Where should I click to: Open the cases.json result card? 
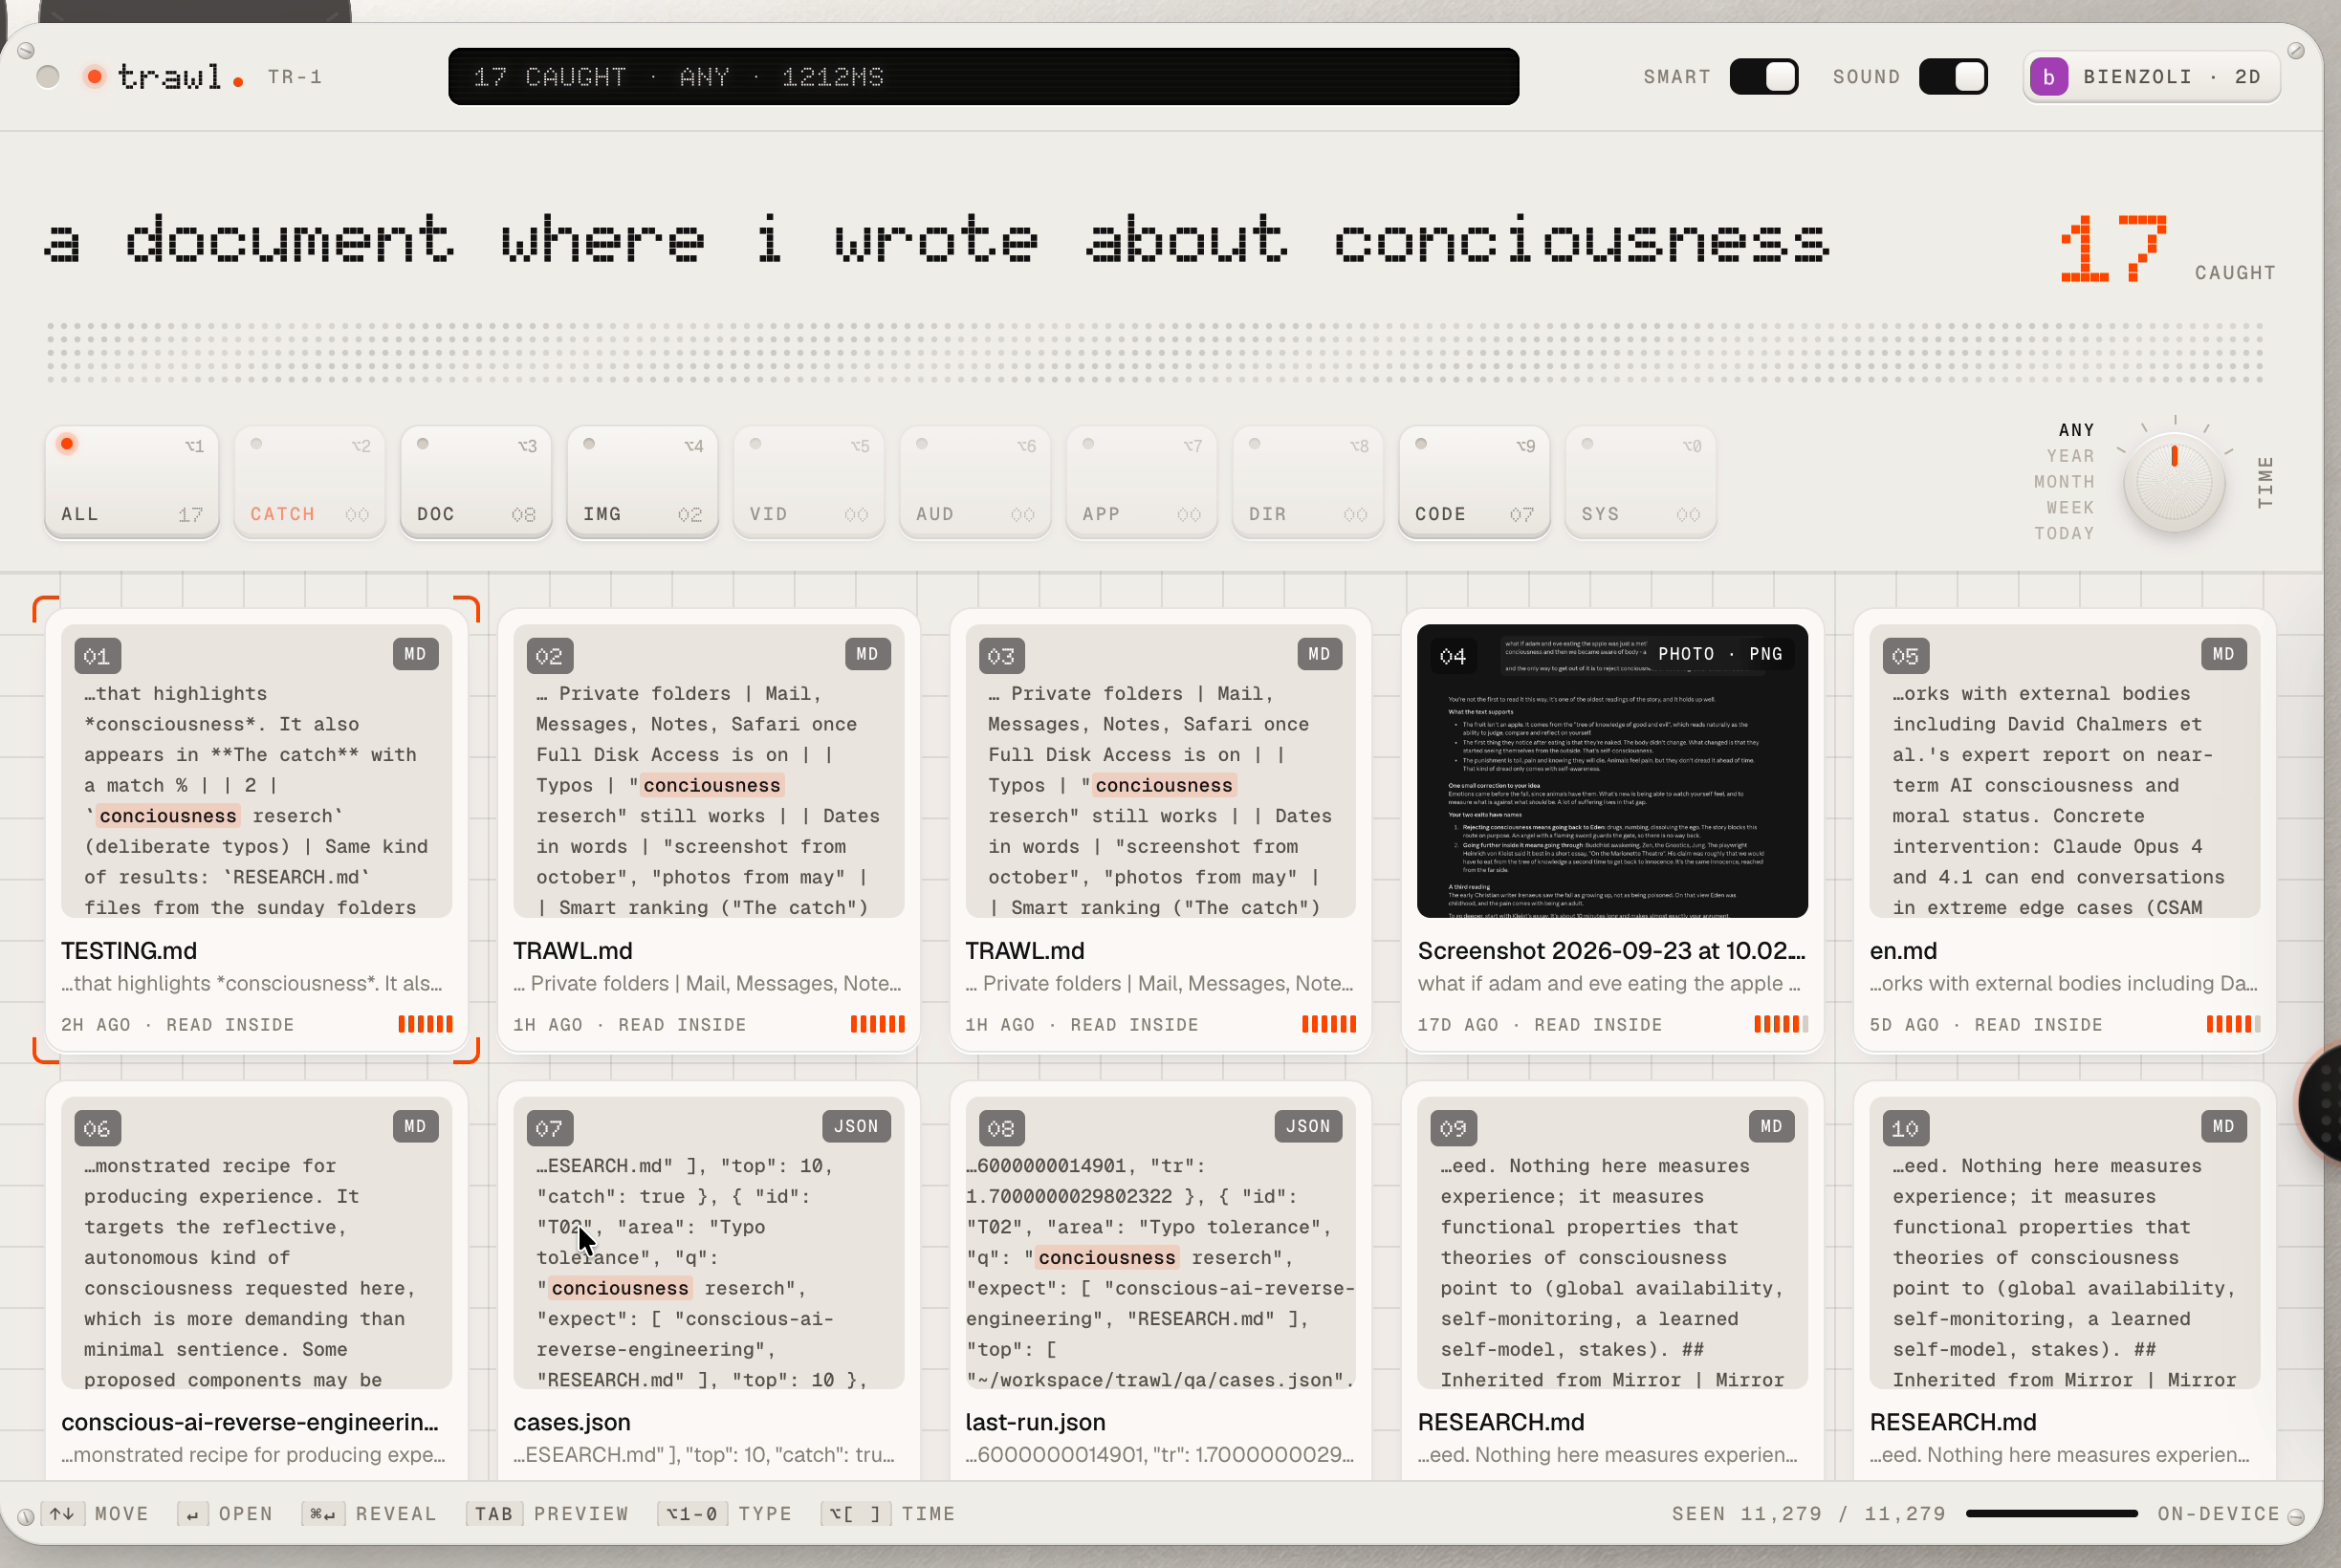(x=708, y=1282)
